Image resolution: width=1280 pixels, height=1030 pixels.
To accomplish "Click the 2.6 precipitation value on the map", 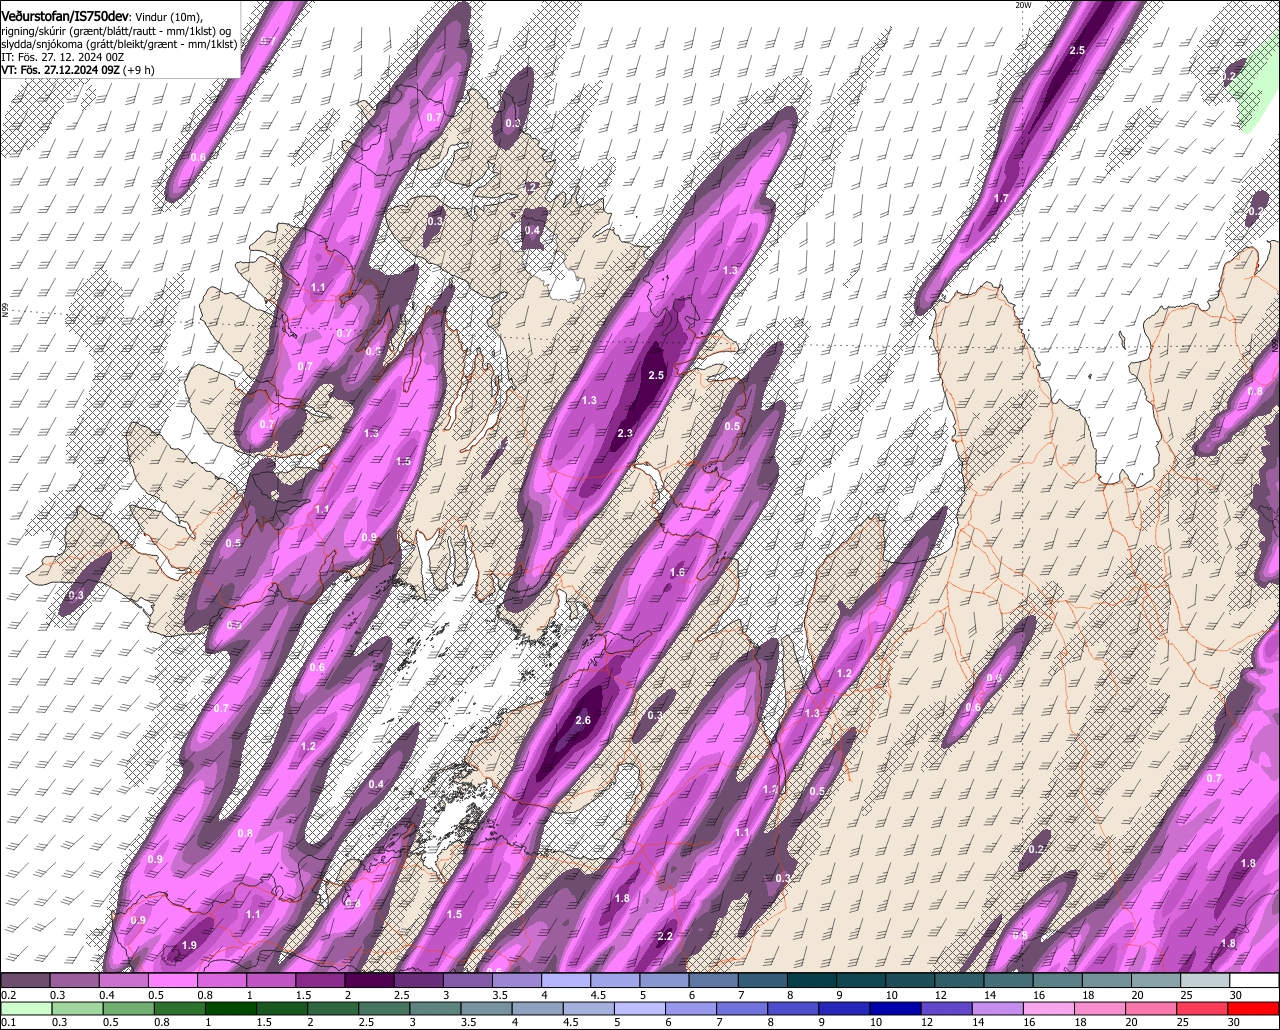I will [584, 720].
